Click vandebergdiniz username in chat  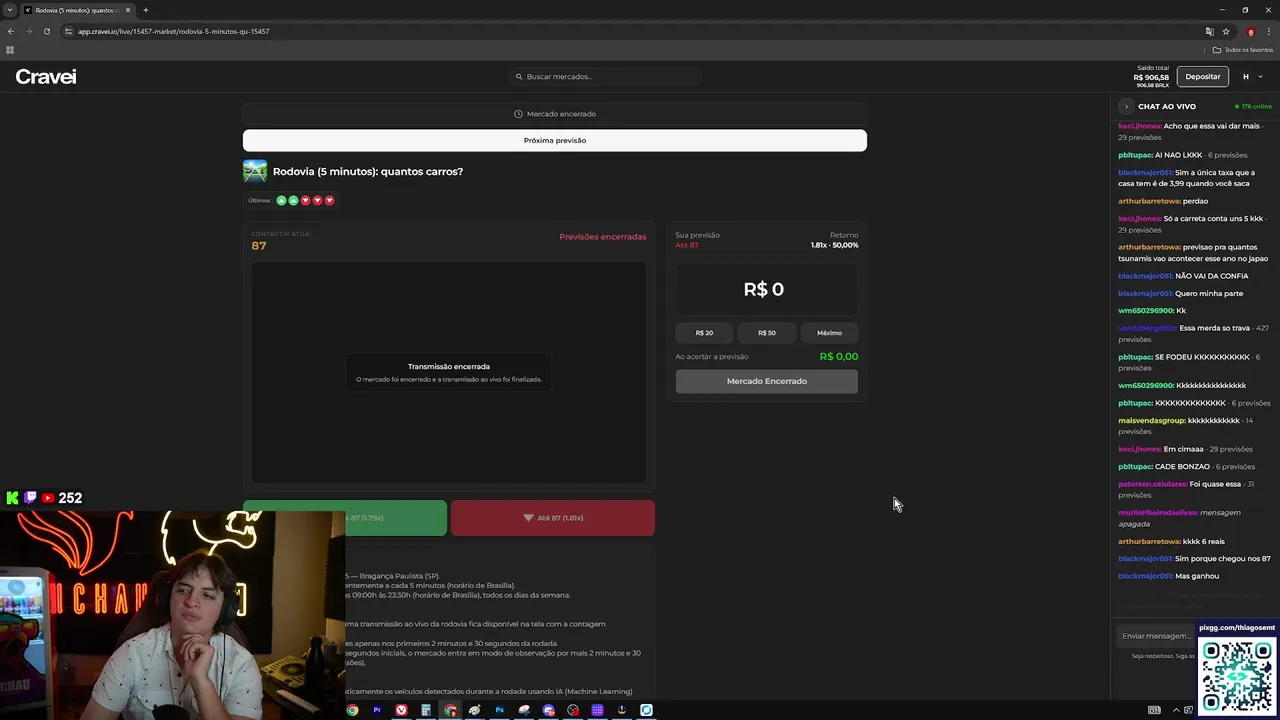coord(1148,328)
